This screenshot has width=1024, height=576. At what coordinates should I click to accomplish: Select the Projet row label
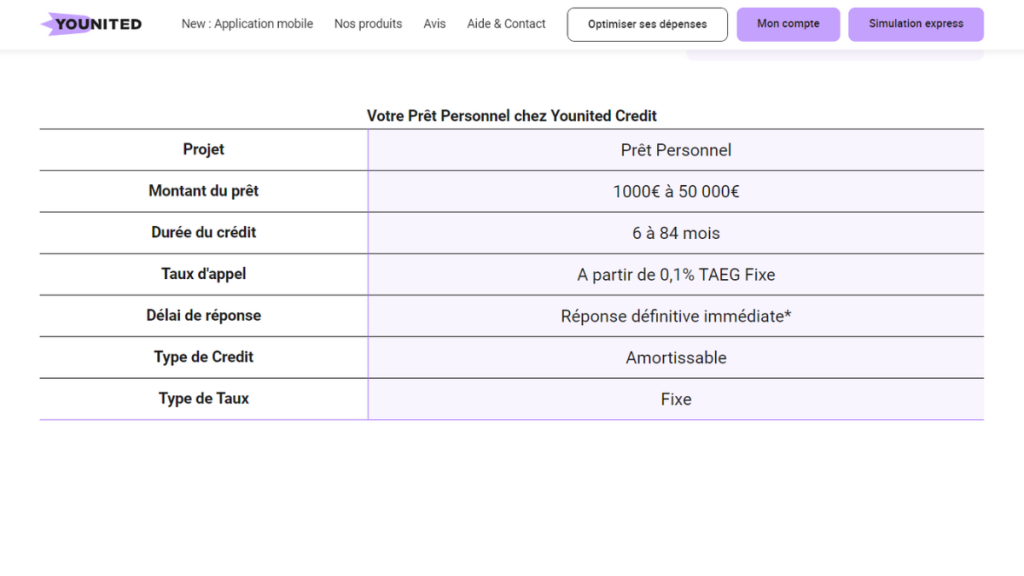[204, 150]
